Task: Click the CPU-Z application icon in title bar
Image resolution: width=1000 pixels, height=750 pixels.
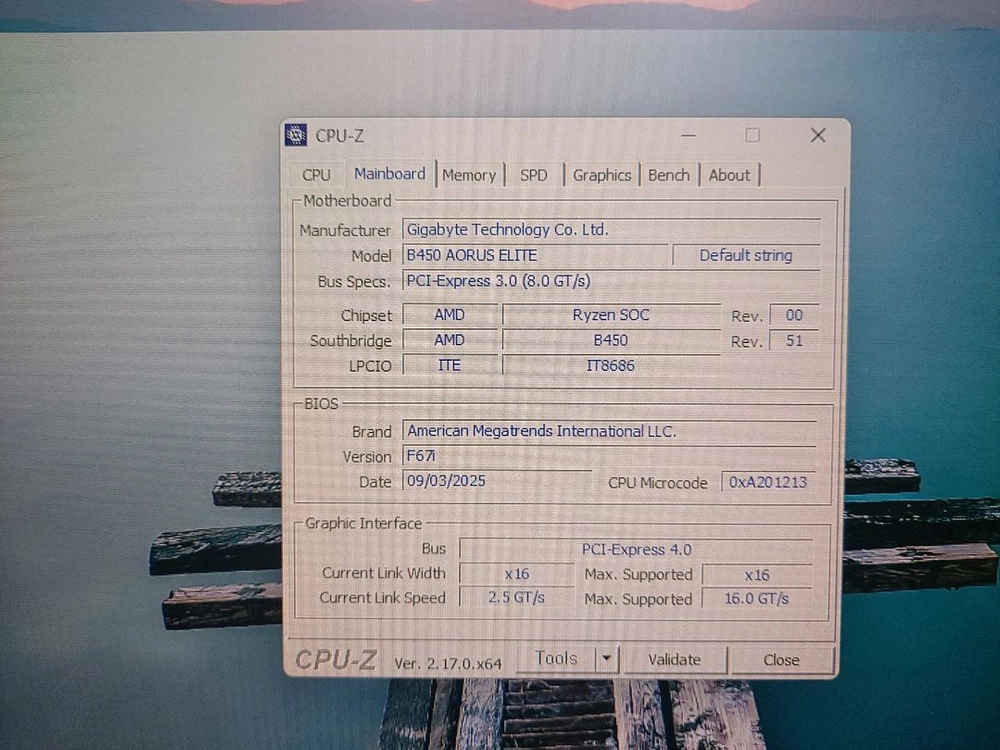Action: (296, 135)
